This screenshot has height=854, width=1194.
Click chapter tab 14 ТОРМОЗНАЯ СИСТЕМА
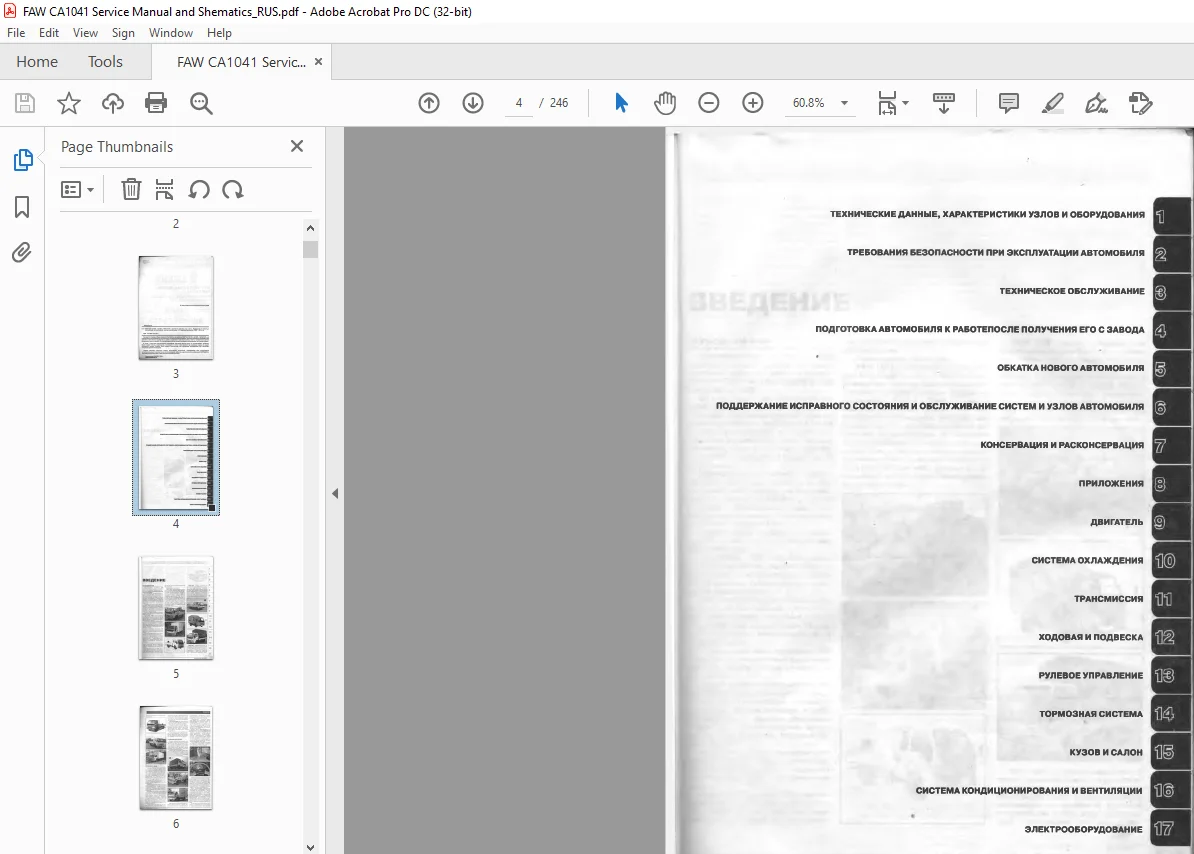(x=1168, y=714)
